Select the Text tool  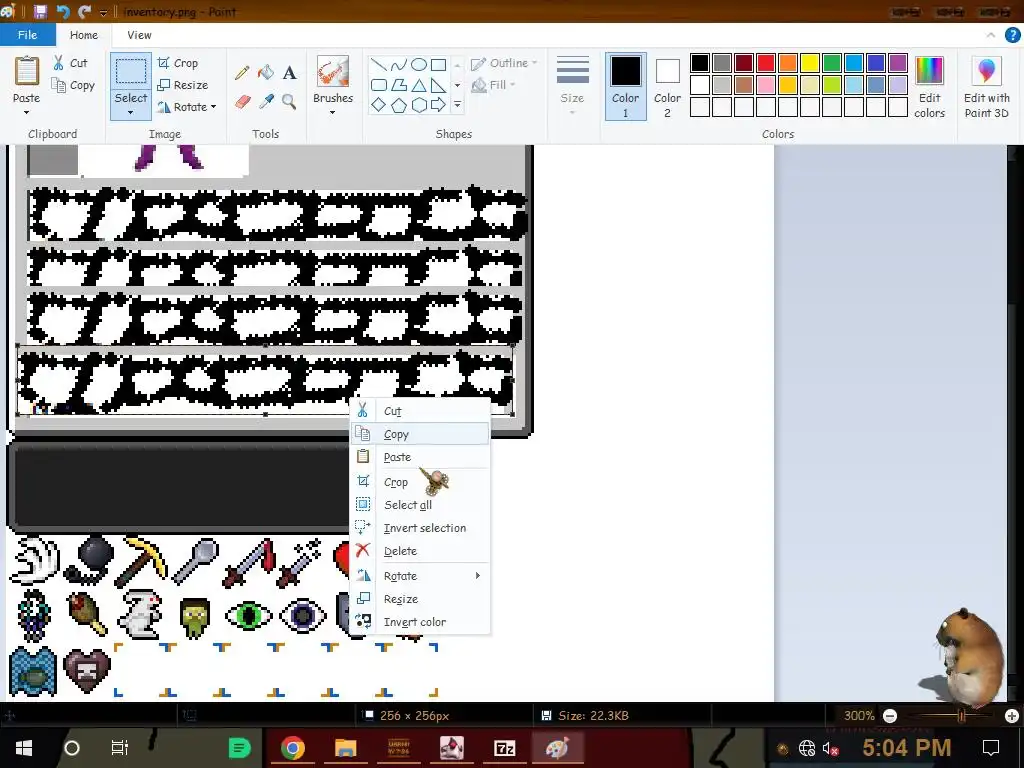(289, 72)
